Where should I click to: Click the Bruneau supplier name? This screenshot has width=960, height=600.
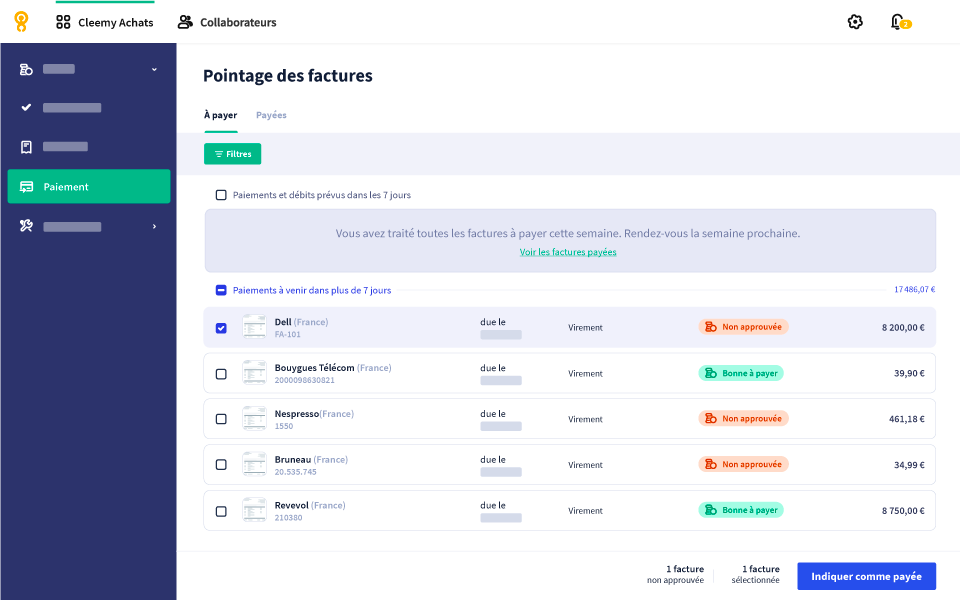[x=293, y=459]
